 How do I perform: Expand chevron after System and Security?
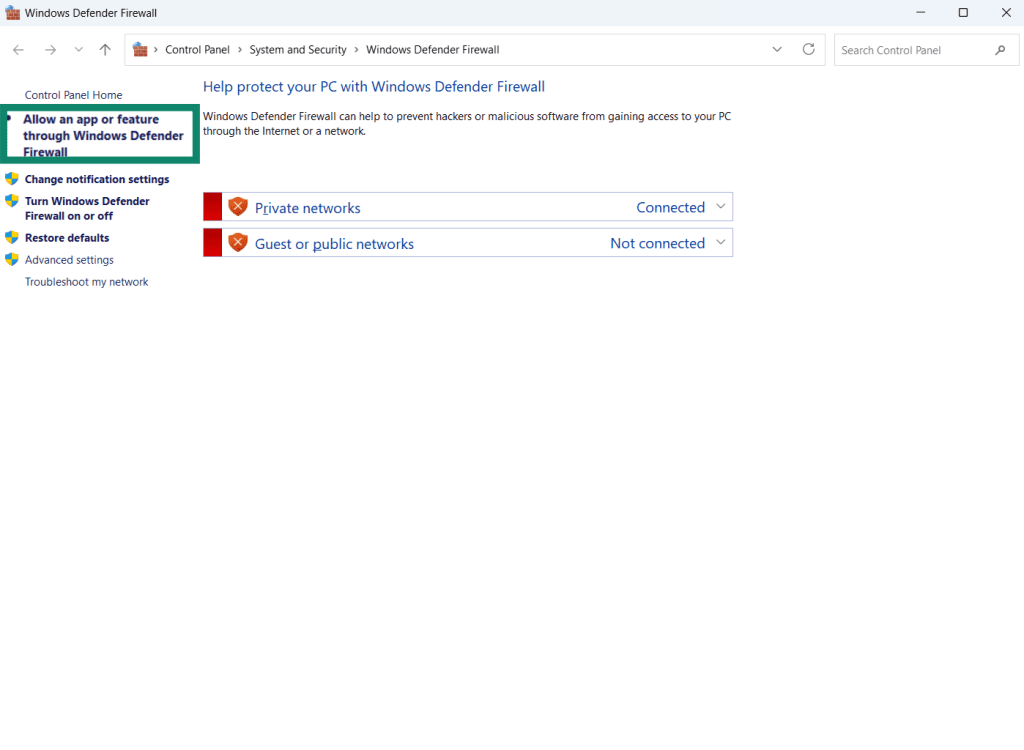point(357,50)
